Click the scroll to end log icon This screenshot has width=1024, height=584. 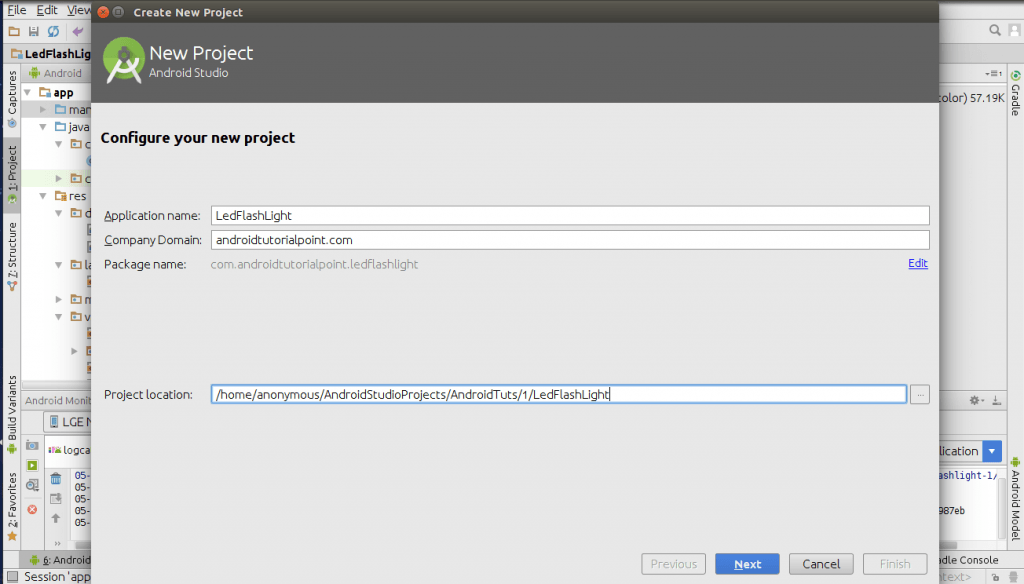tap(56, 498)
